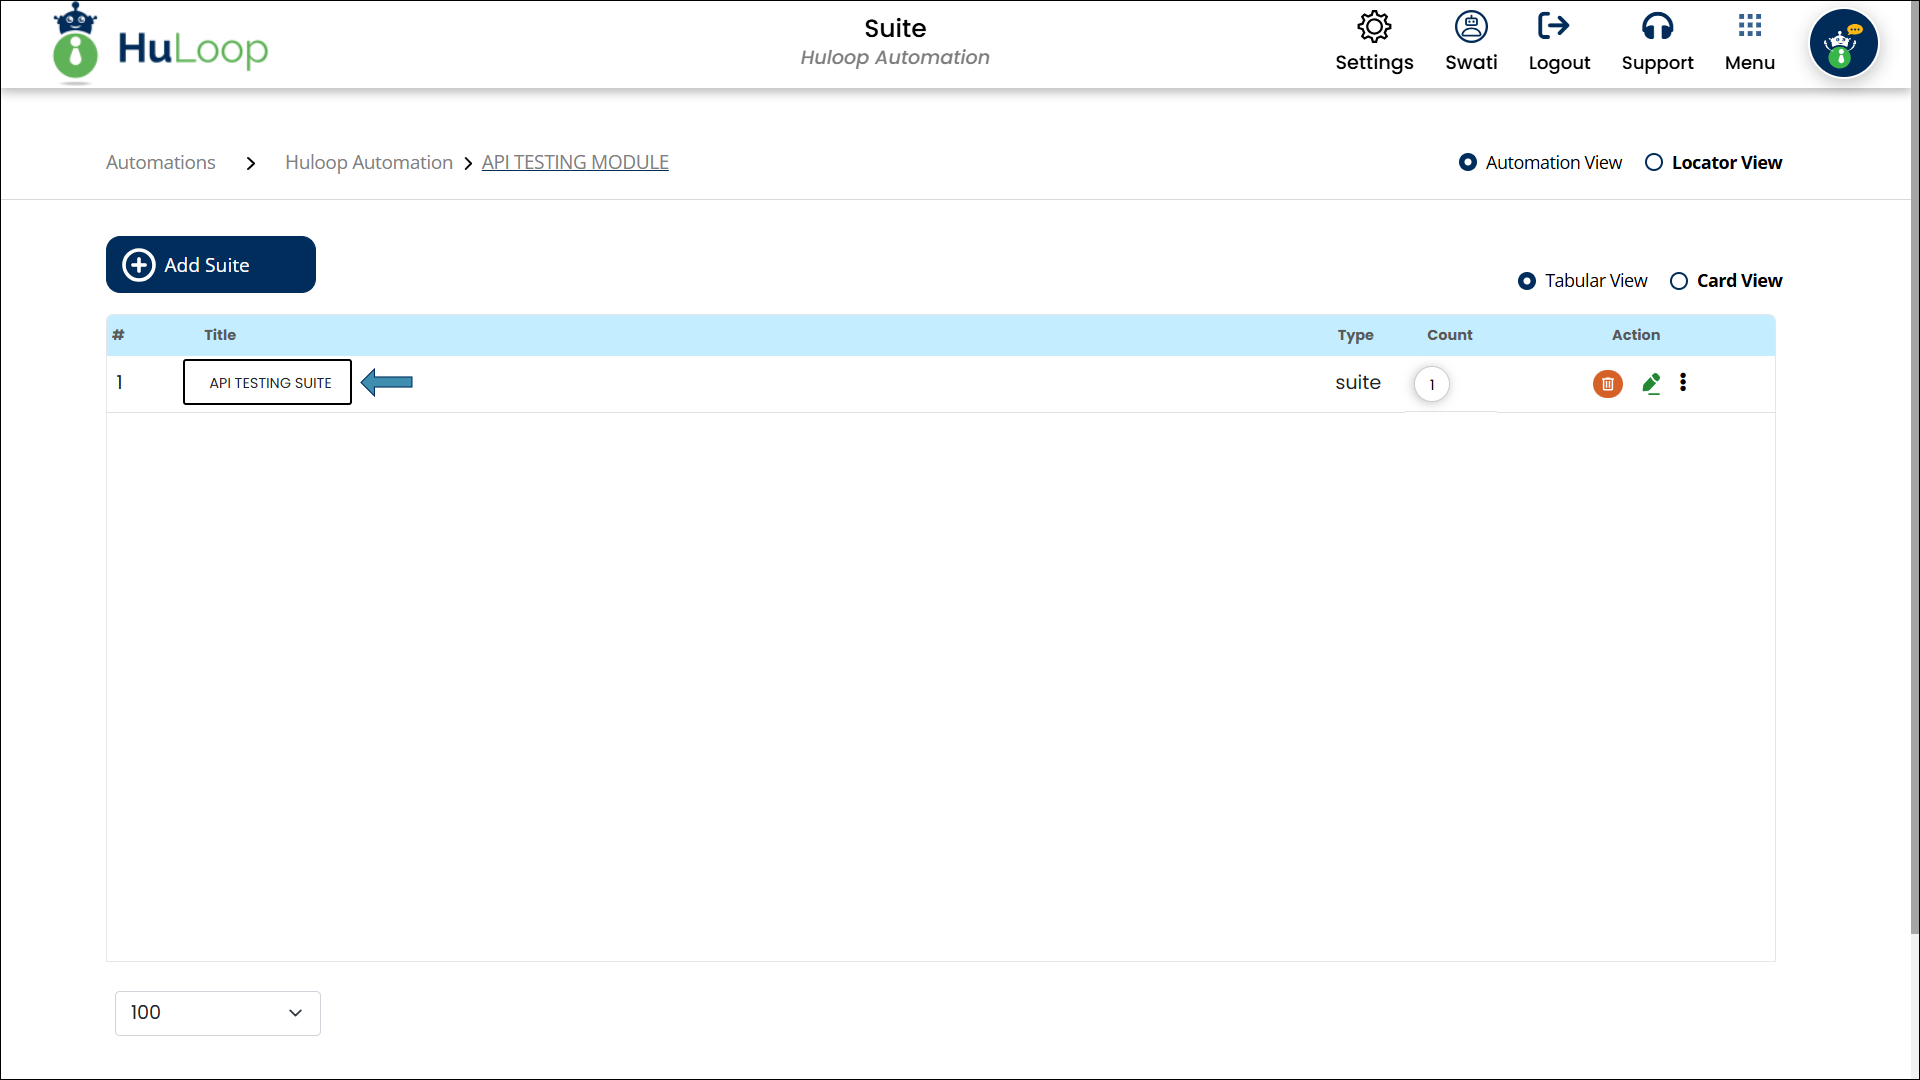The width and height of the screenshot is (1920, 1080).
Task: Open the Menu grid icon
Action: pyautogui.click(x=1750, y=25)
